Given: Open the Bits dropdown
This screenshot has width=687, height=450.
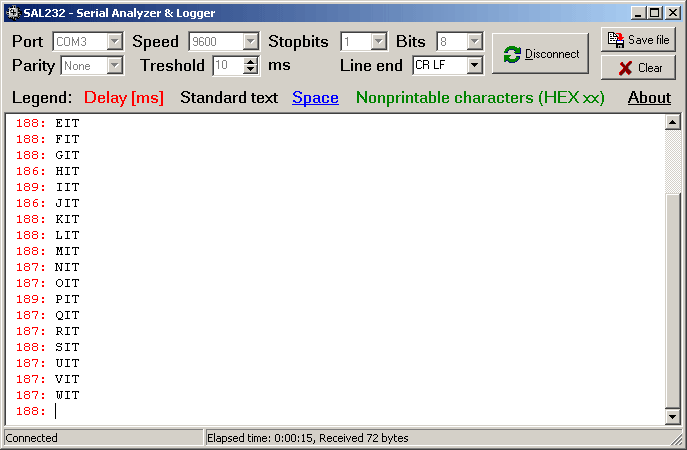Looking at the screenshot, I should [474, 42].
